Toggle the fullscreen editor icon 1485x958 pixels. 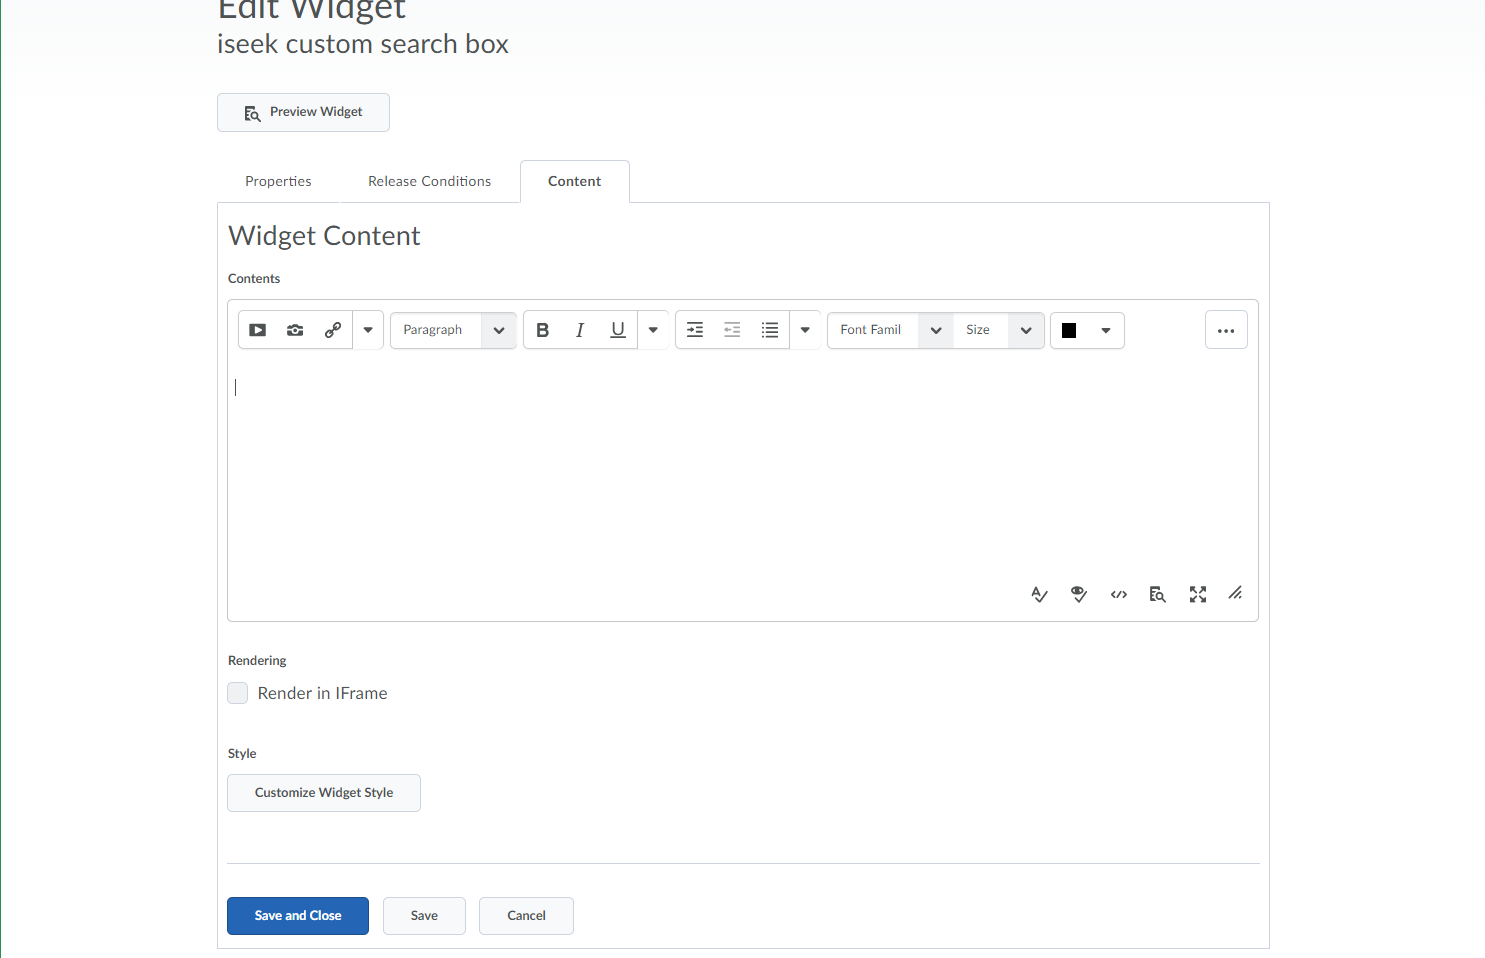[x=1198, y=595]
